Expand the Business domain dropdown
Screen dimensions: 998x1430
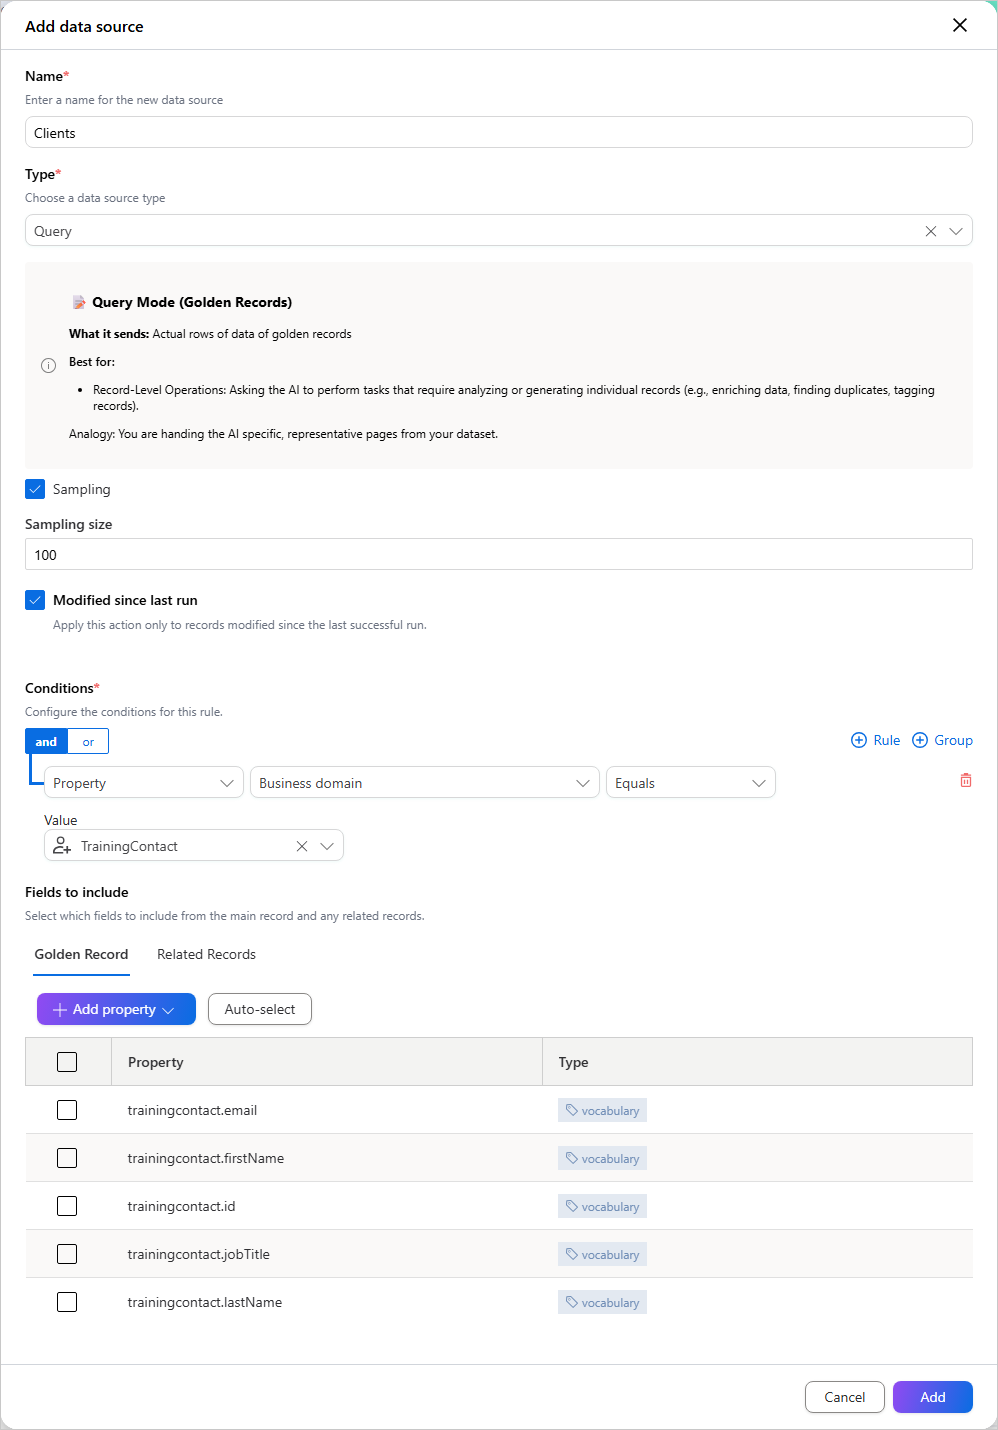point(425,783)
